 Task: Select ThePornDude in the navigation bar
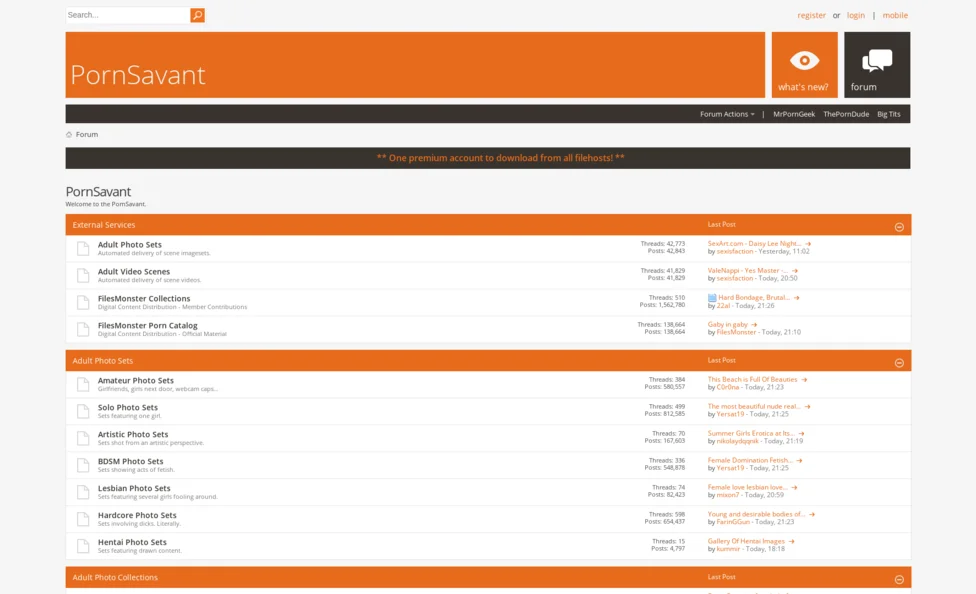846,114
